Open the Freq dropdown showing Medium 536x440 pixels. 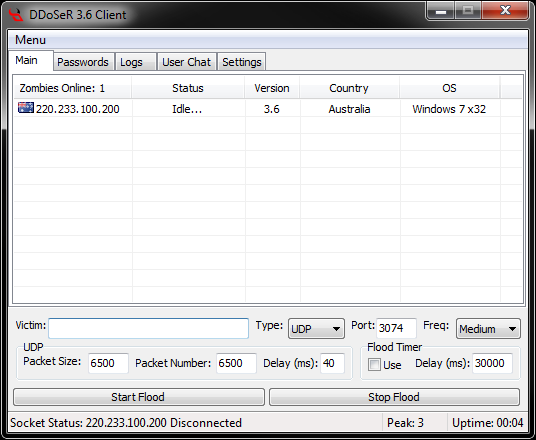click(488, 329)
